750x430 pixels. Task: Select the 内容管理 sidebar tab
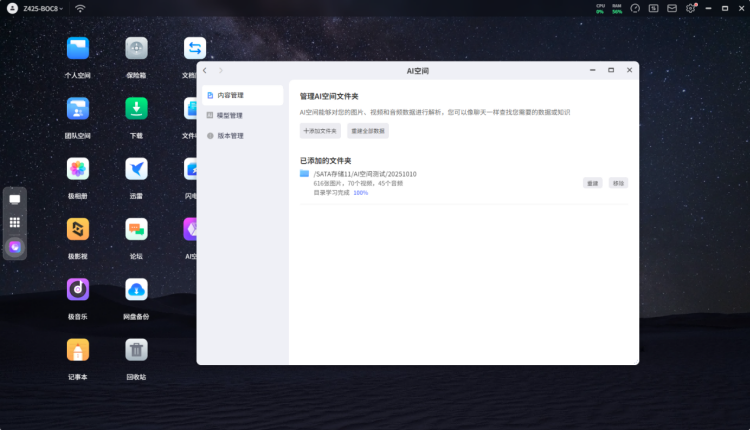click(242, 96)
